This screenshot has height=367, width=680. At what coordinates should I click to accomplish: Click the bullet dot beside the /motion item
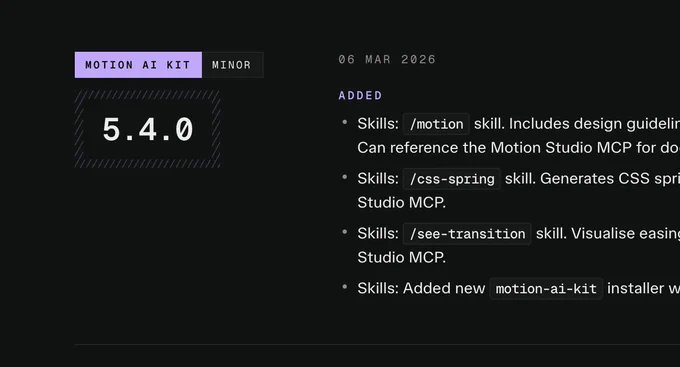(345, 122)
